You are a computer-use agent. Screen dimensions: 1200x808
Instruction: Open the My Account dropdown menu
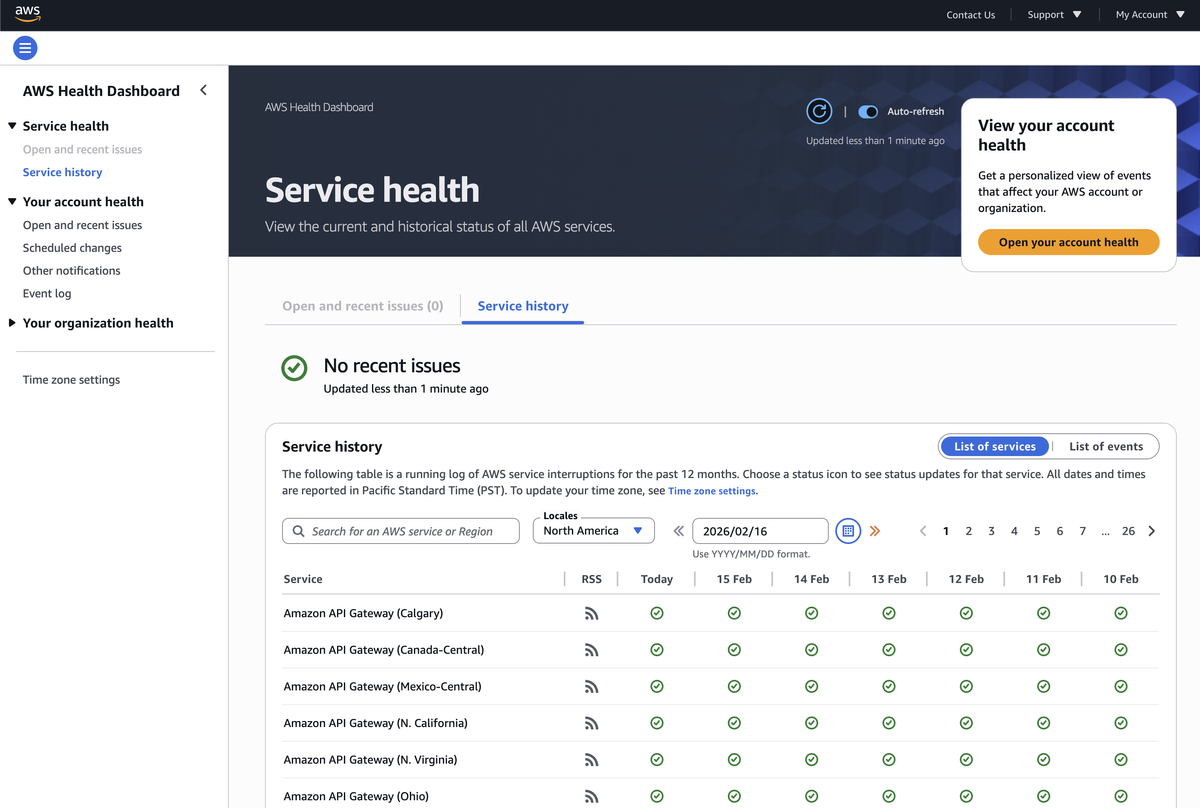[1150, 15]
